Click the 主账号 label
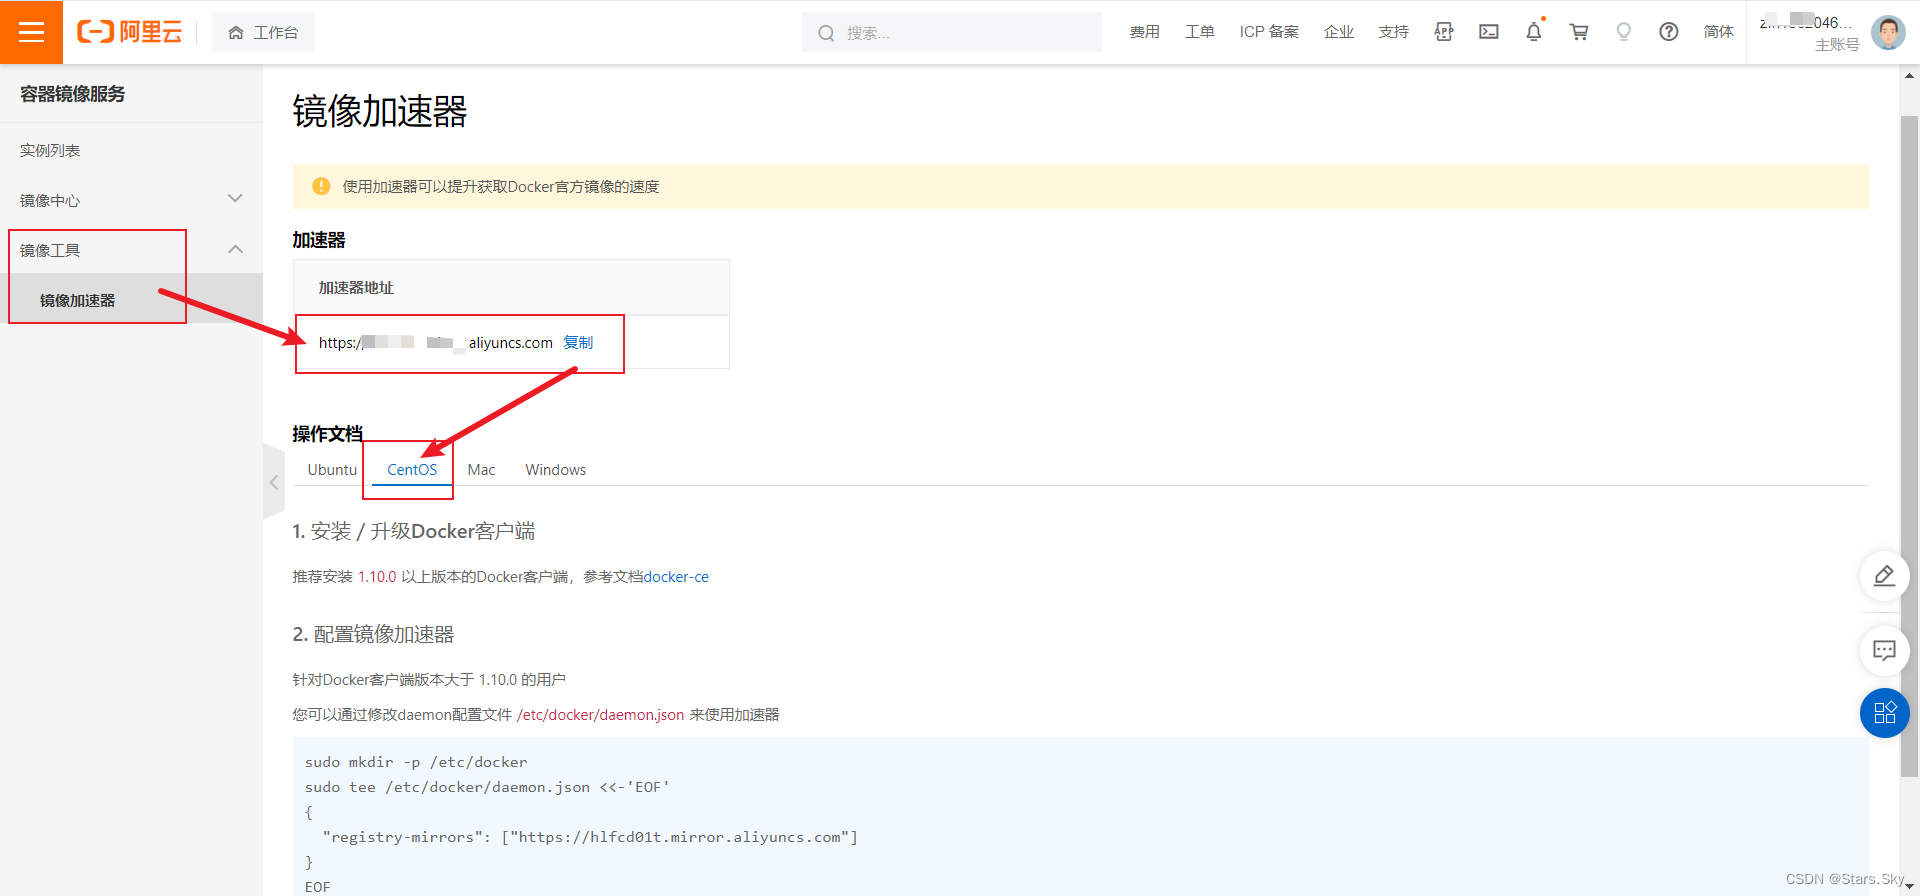Image resolution: width=1920 pixels, height=896 pixels. [x=1837, y=45]
